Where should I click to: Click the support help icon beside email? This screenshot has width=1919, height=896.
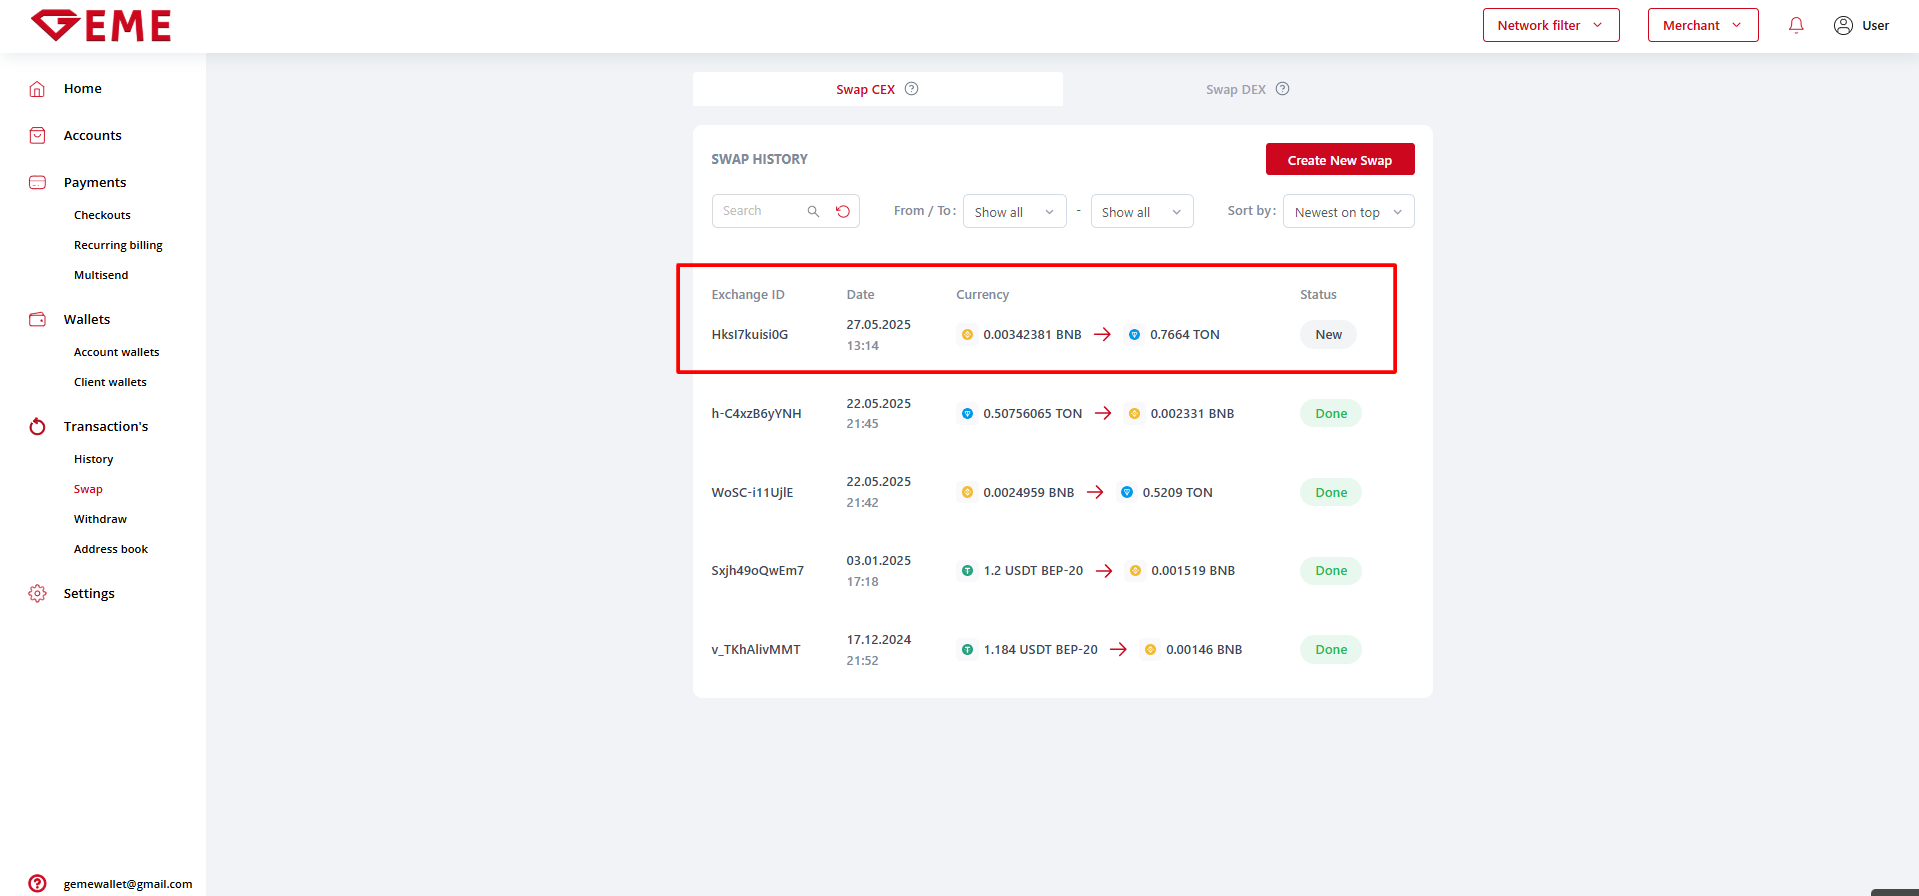pos(37,883)
